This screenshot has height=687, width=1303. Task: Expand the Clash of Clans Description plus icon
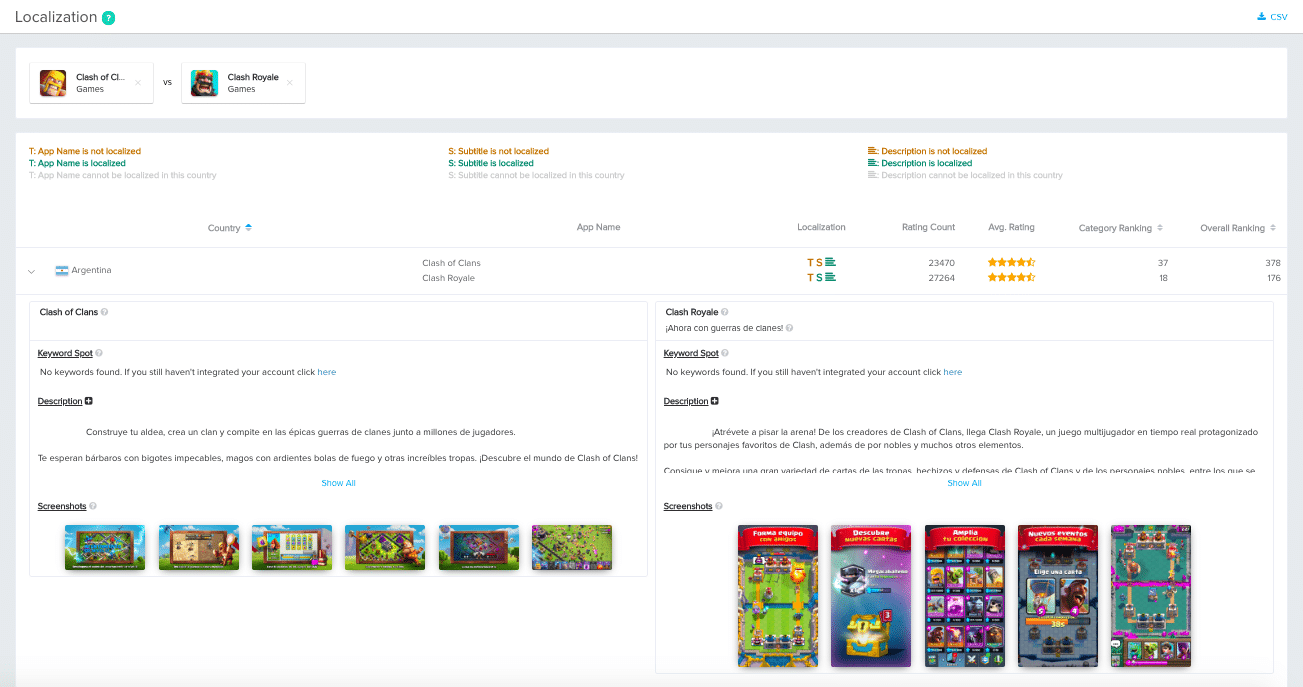[x=89, y=401]
